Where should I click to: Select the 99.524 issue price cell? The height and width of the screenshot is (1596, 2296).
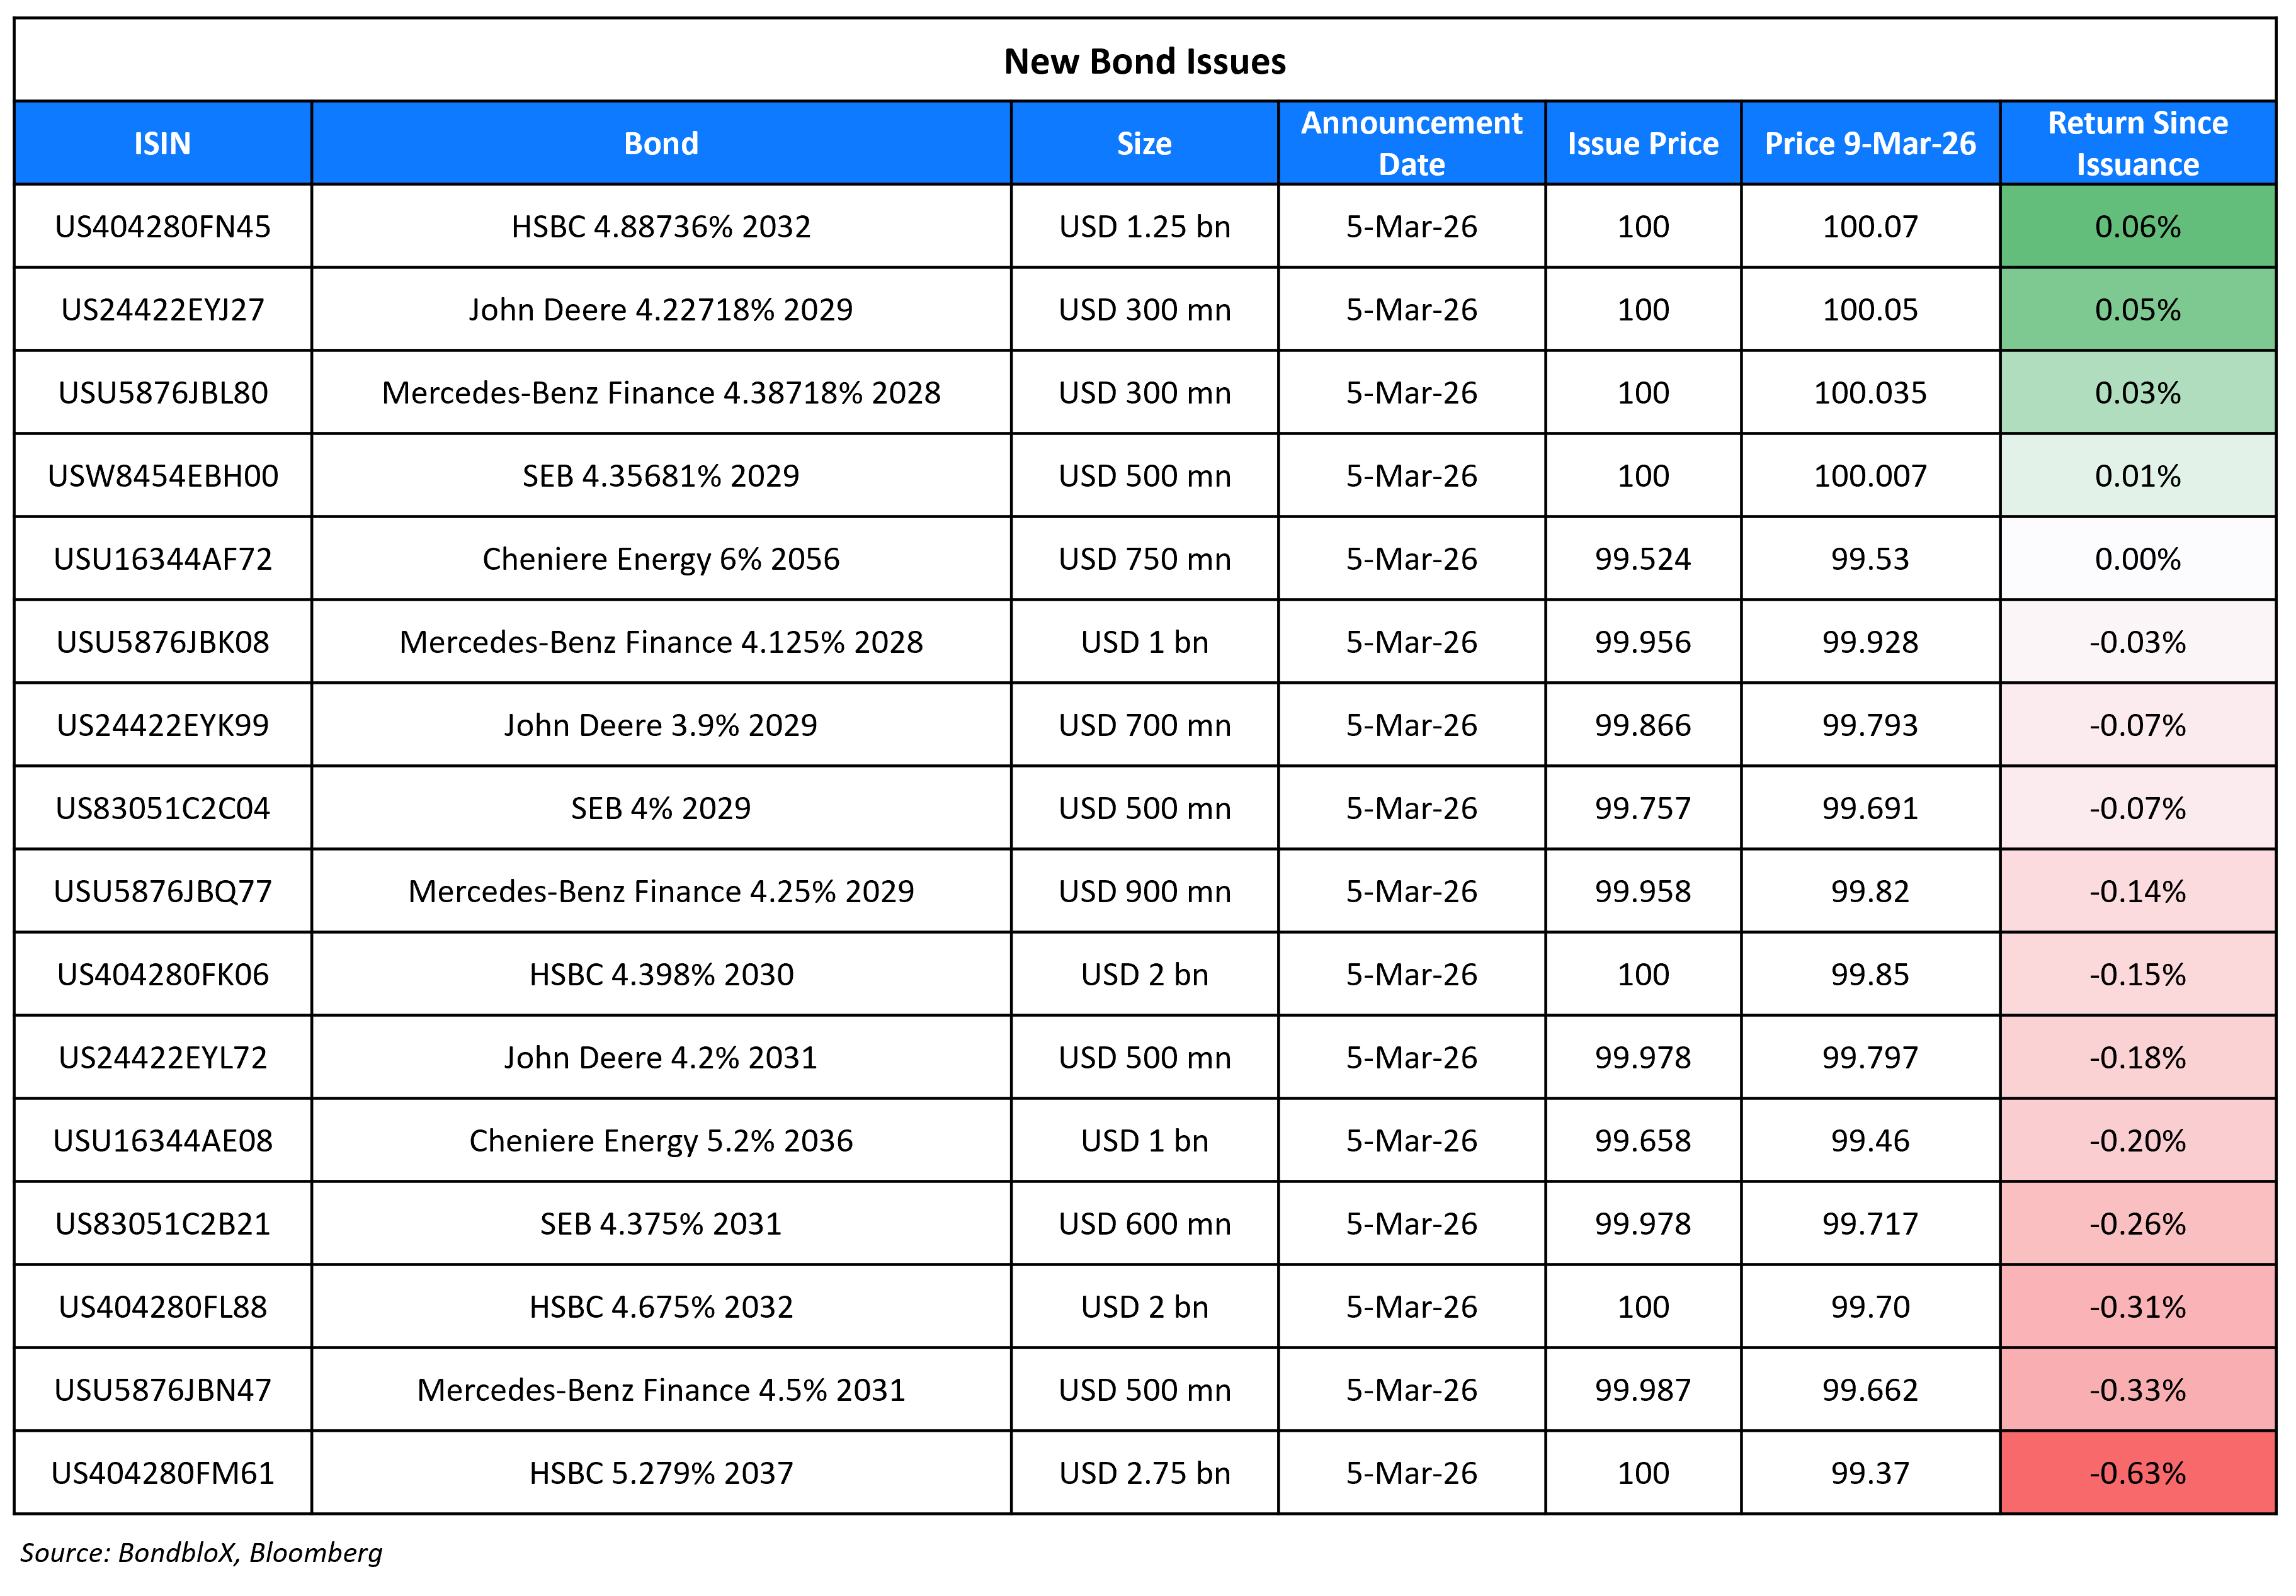pyautogui.click(x=1643, y=558)
